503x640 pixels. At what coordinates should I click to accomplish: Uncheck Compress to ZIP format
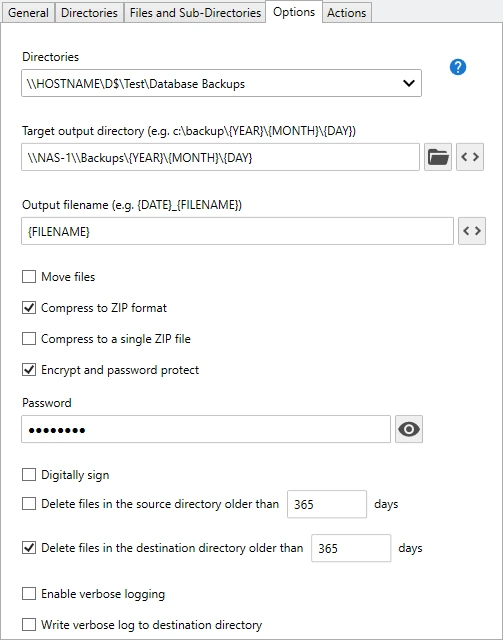tap(29, 308)
